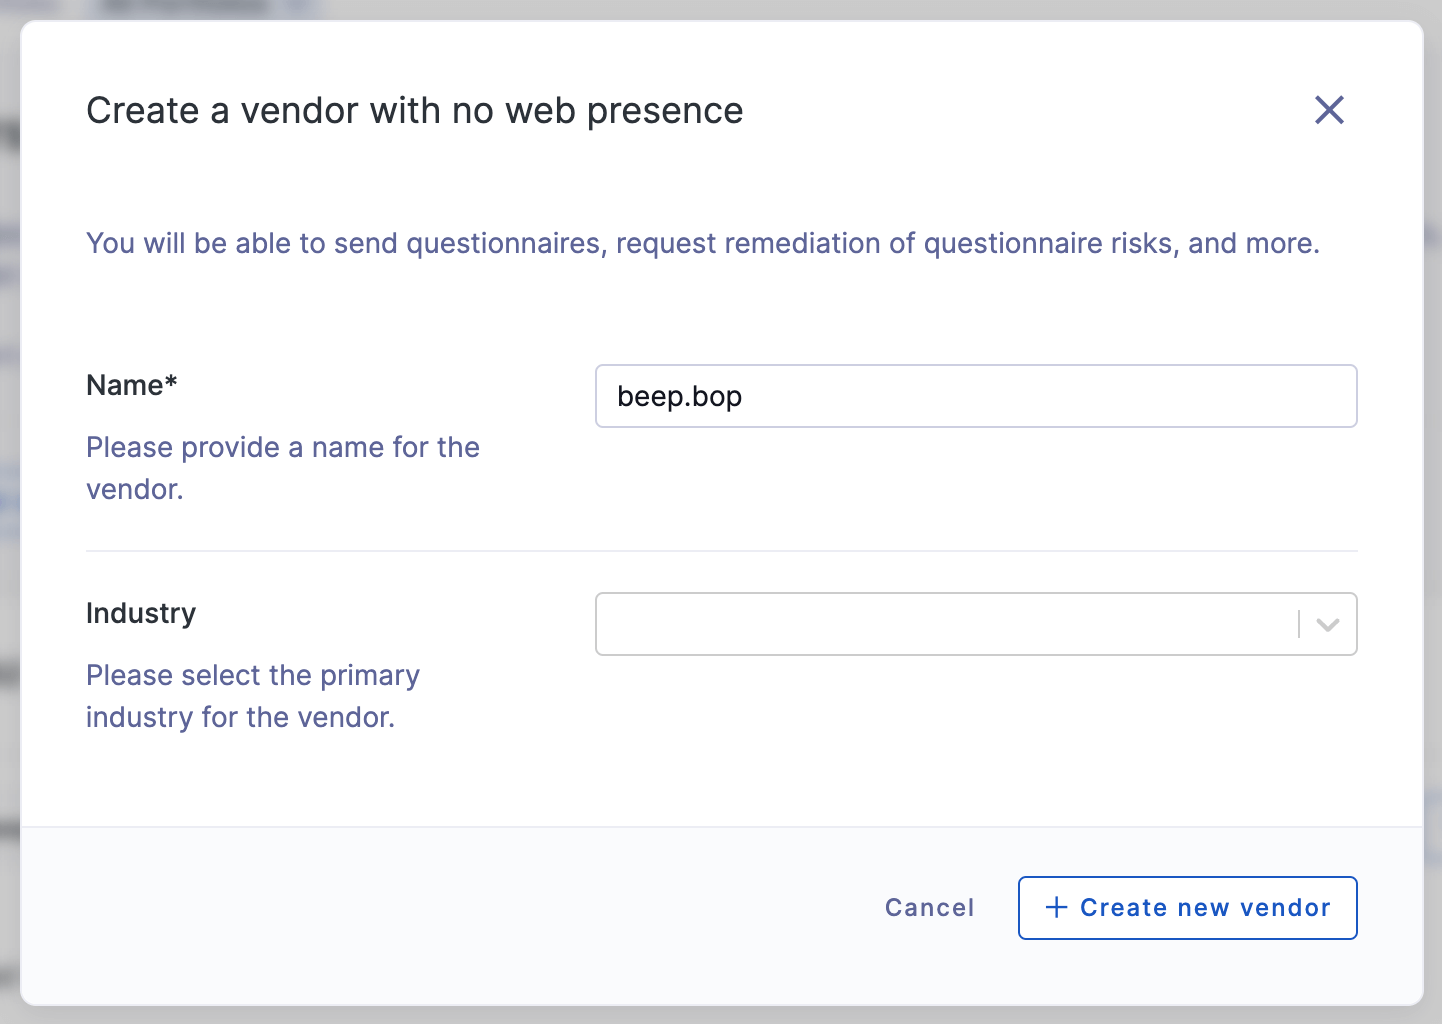Click the dialog title 'Create a vendor with no web presence'
The image size is (1442, 1024).
[x=415, y=111]
